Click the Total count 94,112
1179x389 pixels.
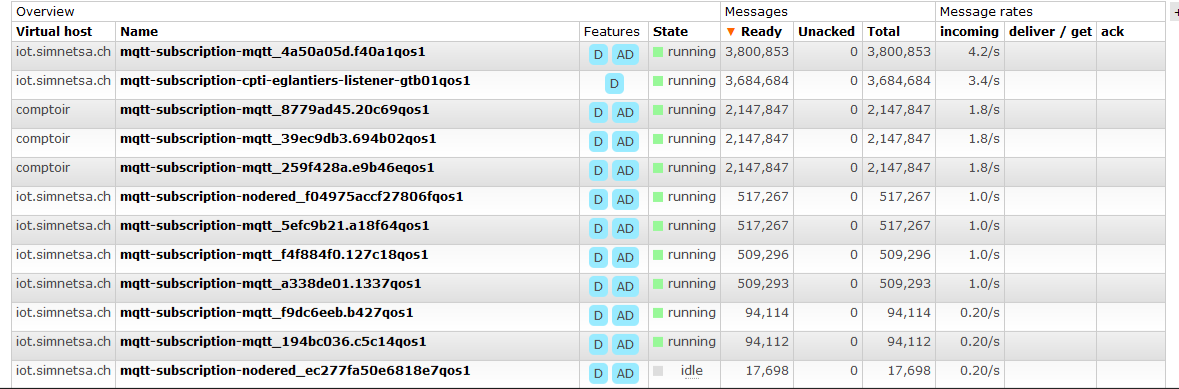tap(909, 342)
